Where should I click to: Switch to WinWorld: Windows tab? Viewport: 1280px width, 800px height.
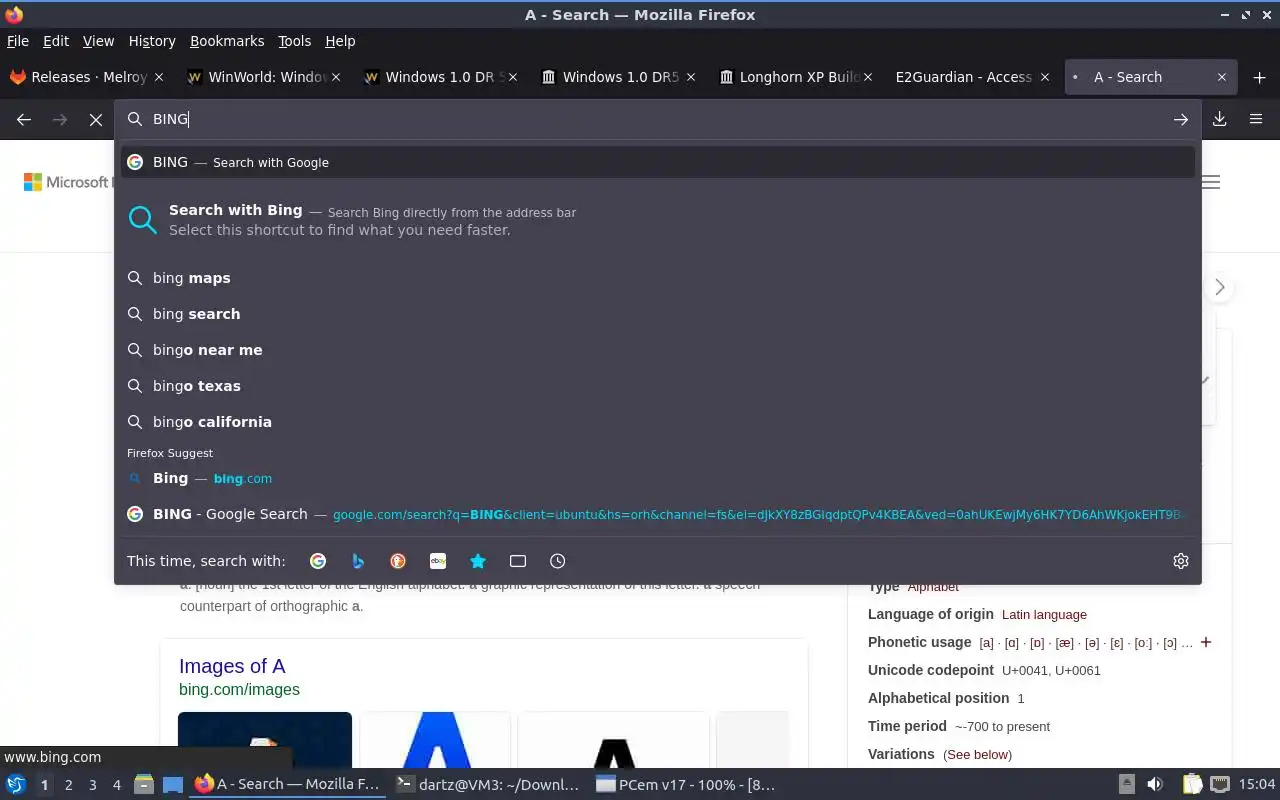[x=264, y=77]
